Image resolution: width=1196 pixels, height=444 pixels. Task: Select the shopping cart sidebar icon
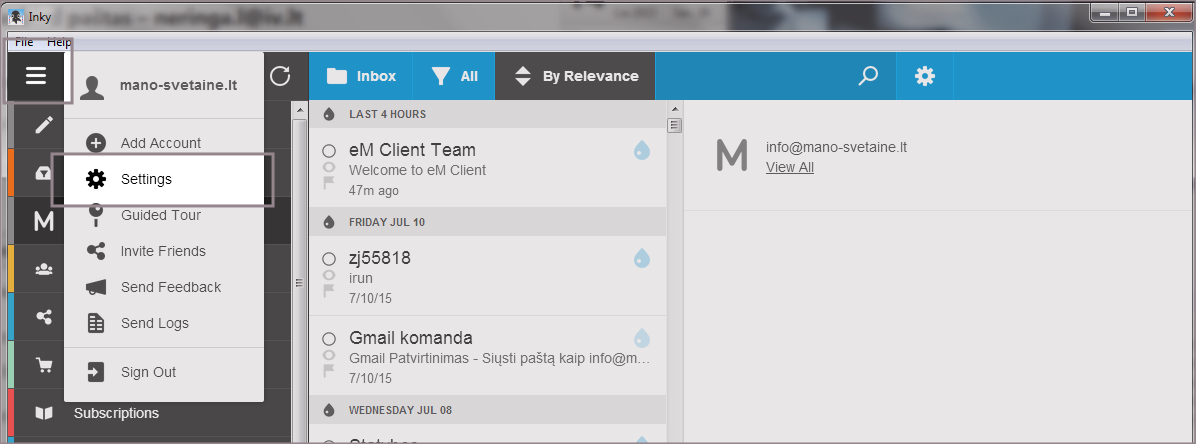coord(44,365)
